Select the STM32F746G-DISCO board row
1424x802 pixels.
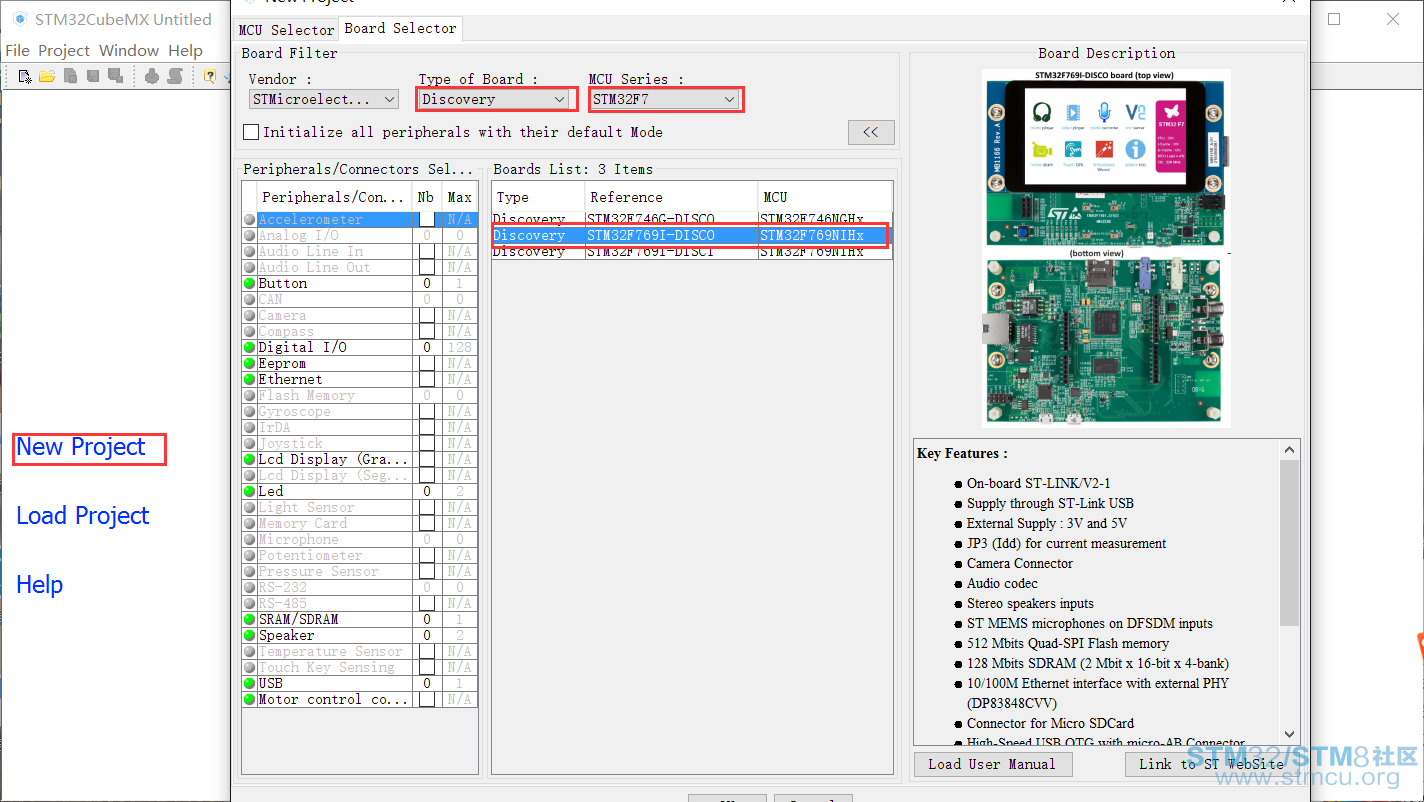(691, 219)
